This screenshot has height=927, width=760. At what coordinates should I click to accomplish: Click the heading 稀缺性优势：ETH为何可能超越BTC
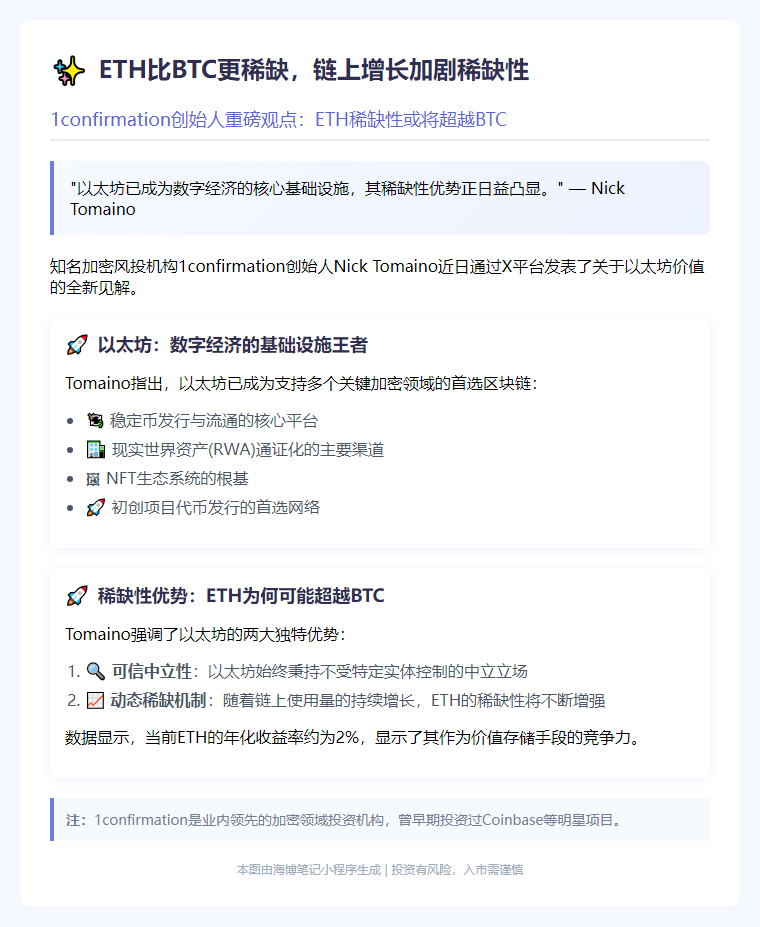click(x=241, y=595)
